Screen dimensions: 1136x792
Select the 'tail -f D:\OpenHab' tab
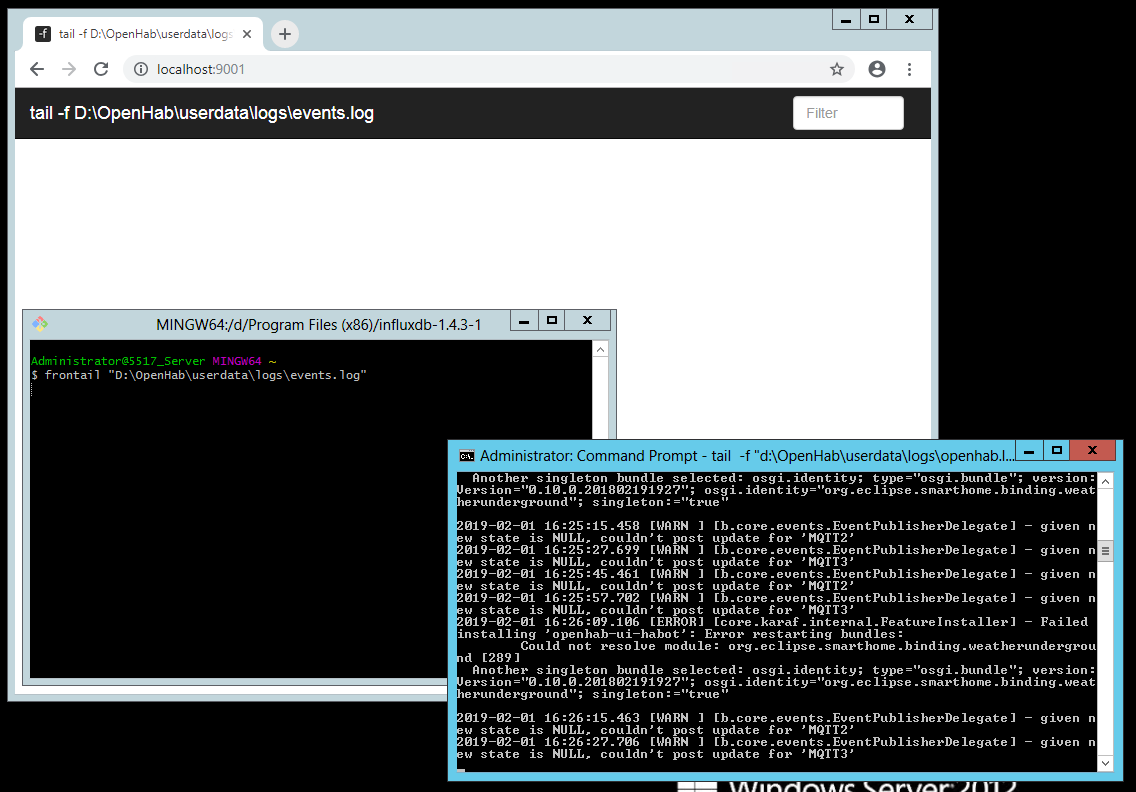coord(140,34)
